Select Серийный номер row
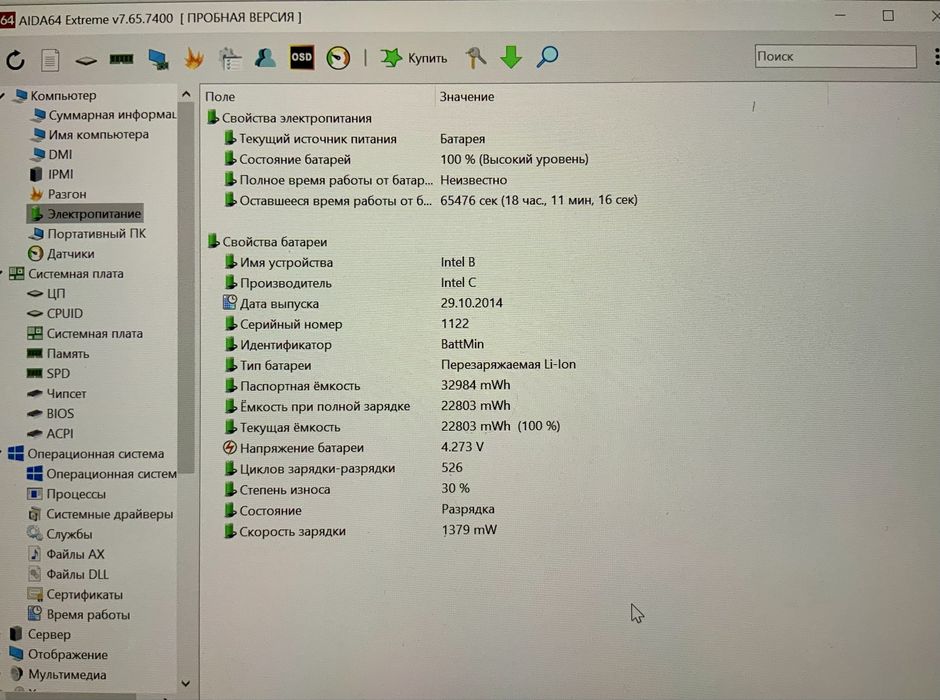 tap(347, 324)
